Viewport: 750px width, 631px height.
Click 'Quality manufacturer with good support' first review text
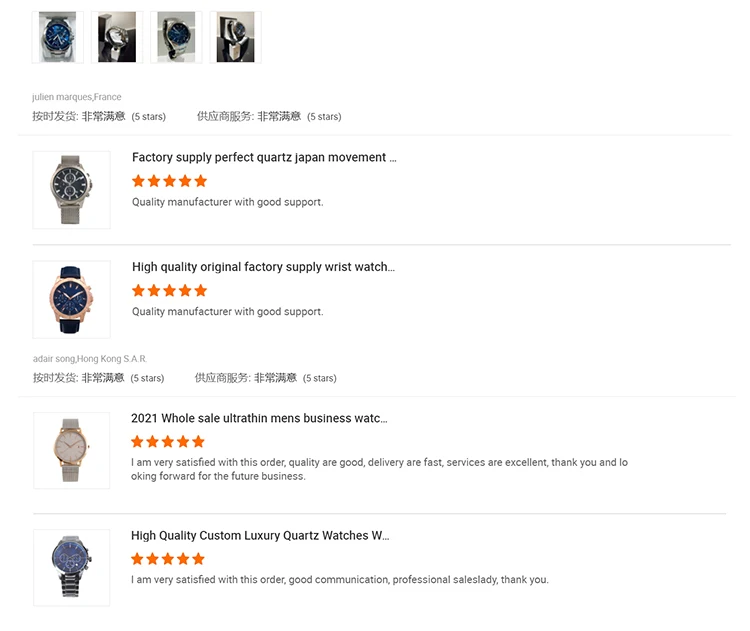(227, 202)
